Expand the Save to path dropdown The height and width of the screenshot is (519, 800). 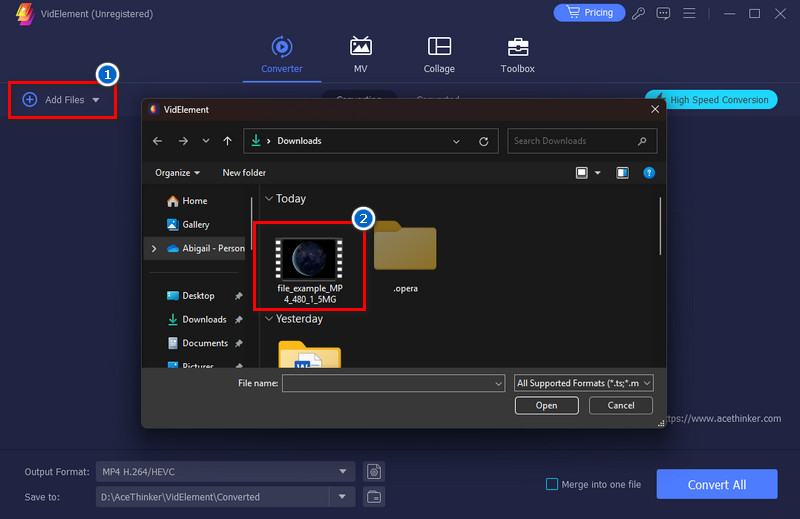point(342,497)
